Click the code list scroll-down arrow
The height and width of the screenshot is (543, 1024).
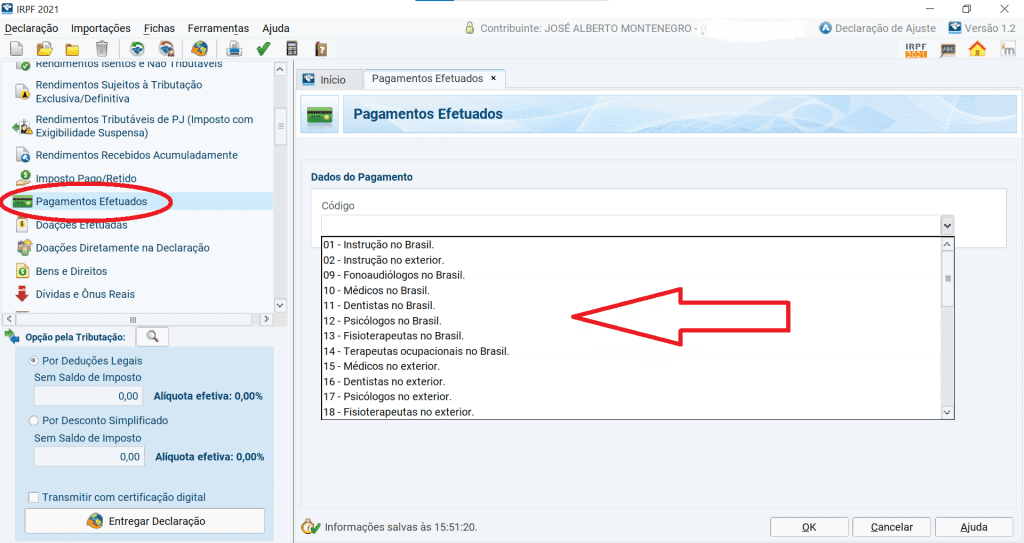[x=947, y=412]
